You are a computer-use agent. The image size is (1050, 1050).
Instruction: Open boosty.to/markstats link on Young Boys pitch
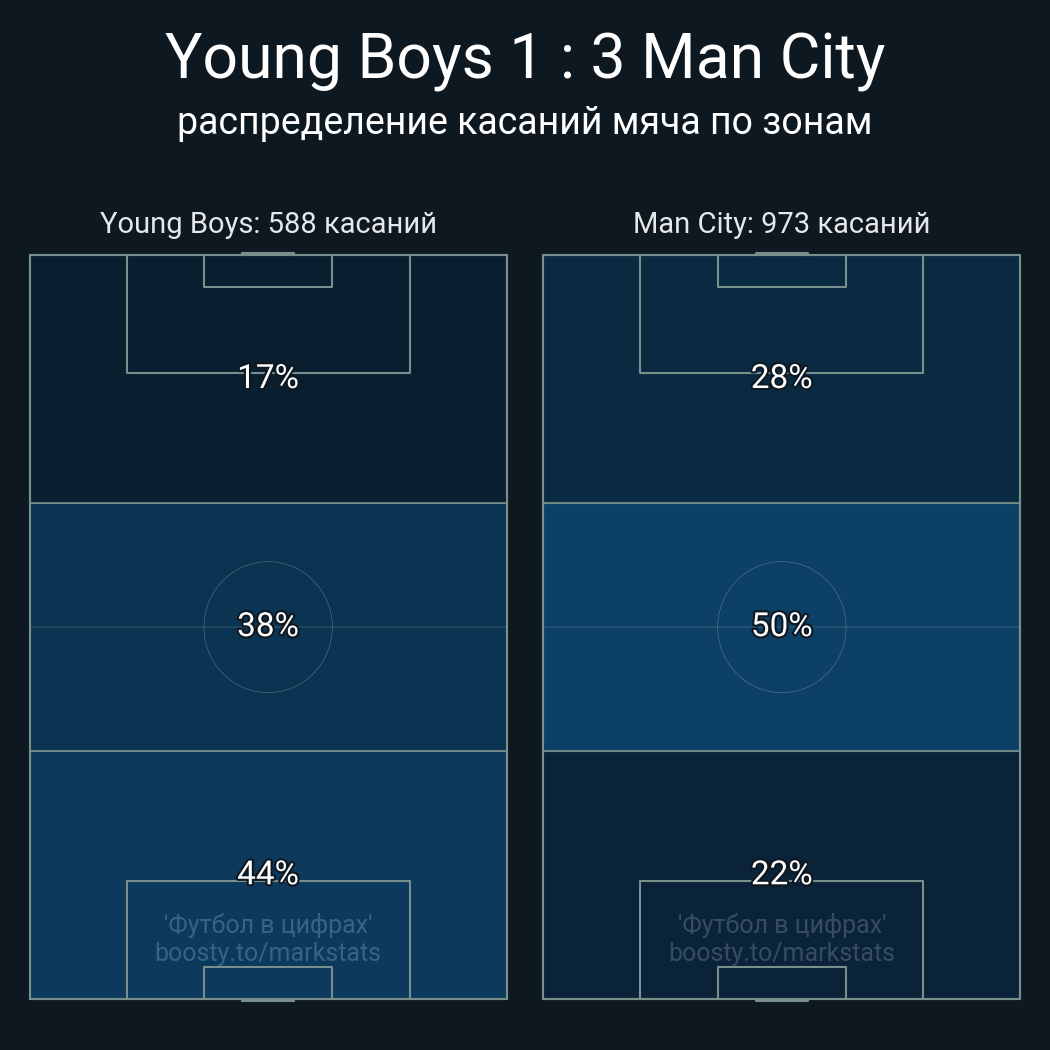coord(268,952)
